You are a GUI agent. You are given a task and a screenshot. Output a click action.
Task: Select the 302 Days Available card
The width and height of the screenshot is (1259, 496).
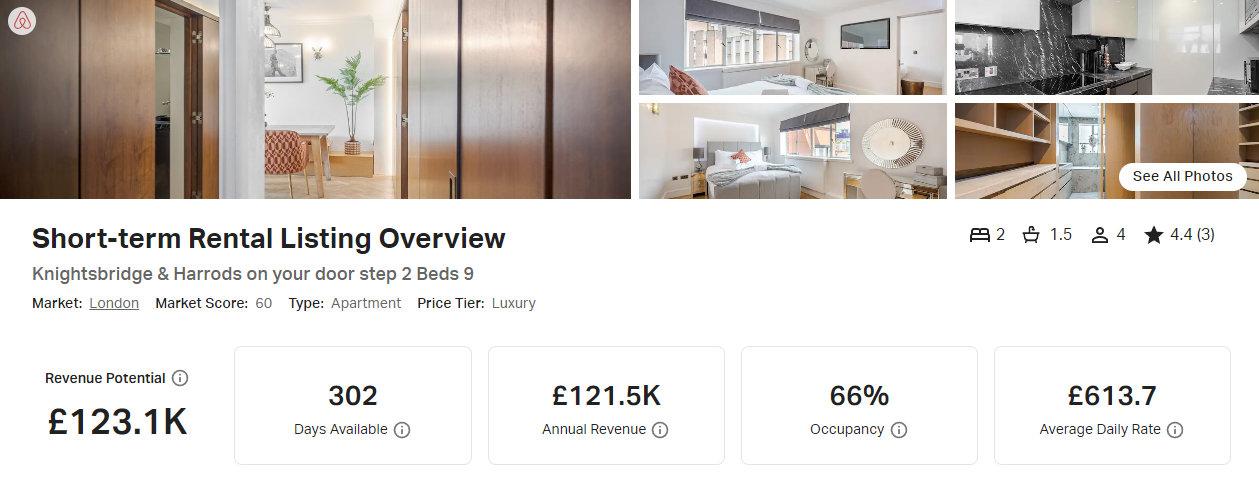click(353, 405)
